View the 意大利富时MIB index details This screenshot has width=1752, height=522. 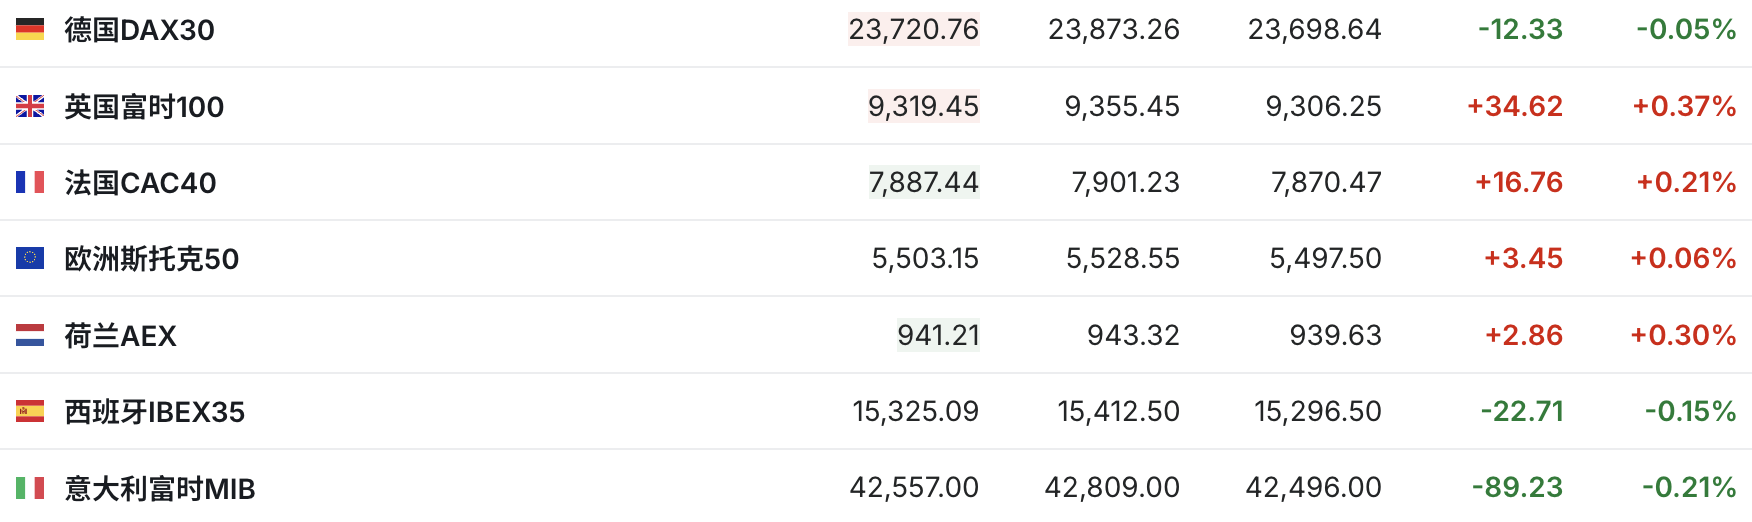click(160, 489)
